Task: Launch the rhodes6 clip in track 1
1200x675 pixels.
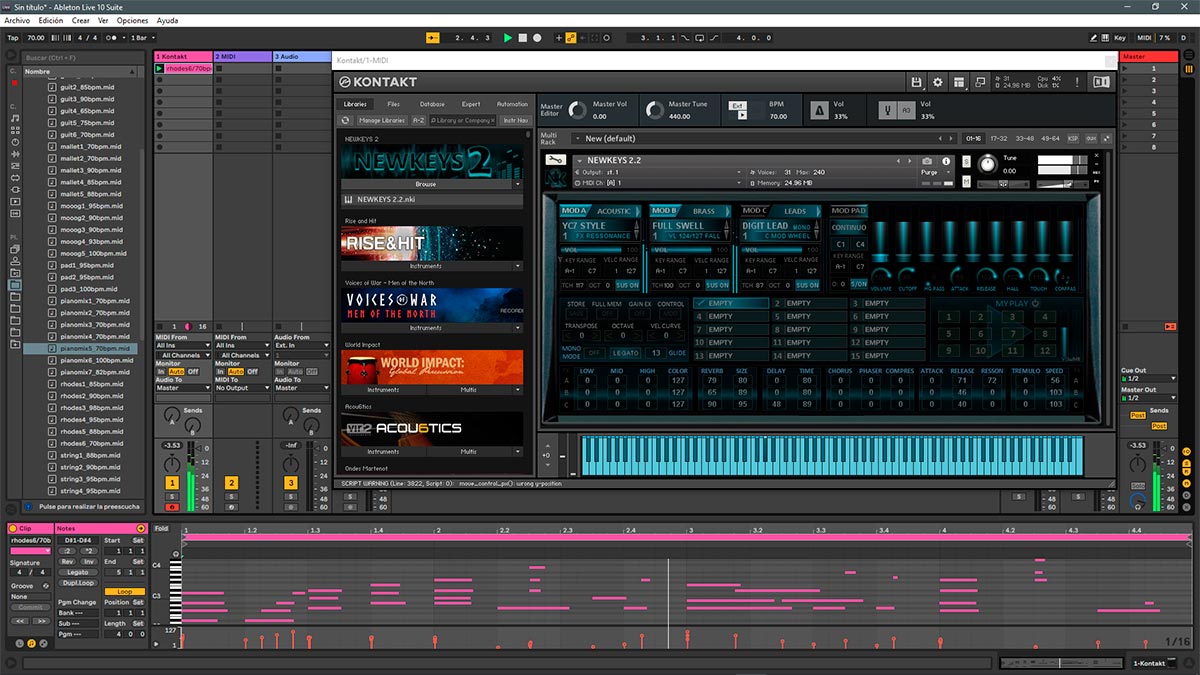Action: pos(160,68)
